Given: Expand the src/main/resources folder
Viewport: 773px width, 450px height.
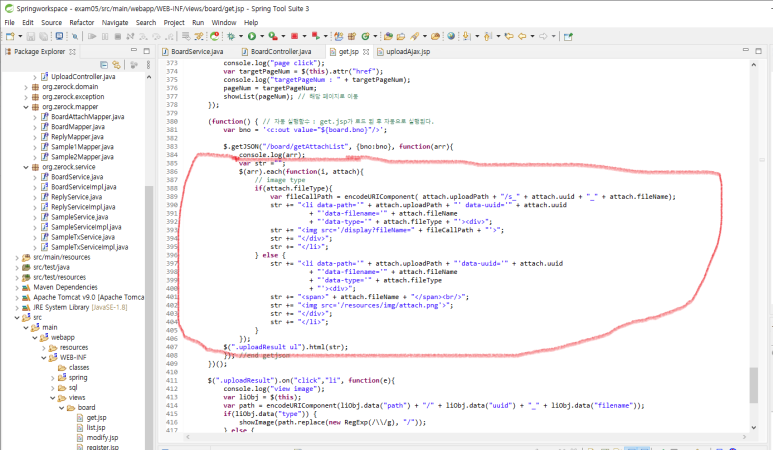Looking at the screenshot, I should [17, 257].
